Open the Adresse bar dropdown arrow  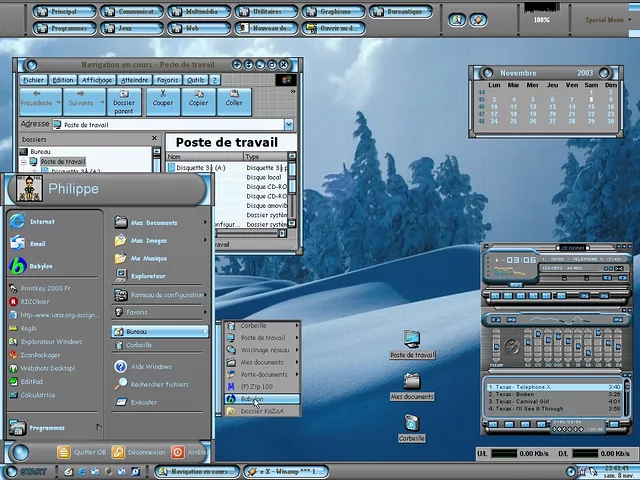pyautogui.click(x=289, y=125)
